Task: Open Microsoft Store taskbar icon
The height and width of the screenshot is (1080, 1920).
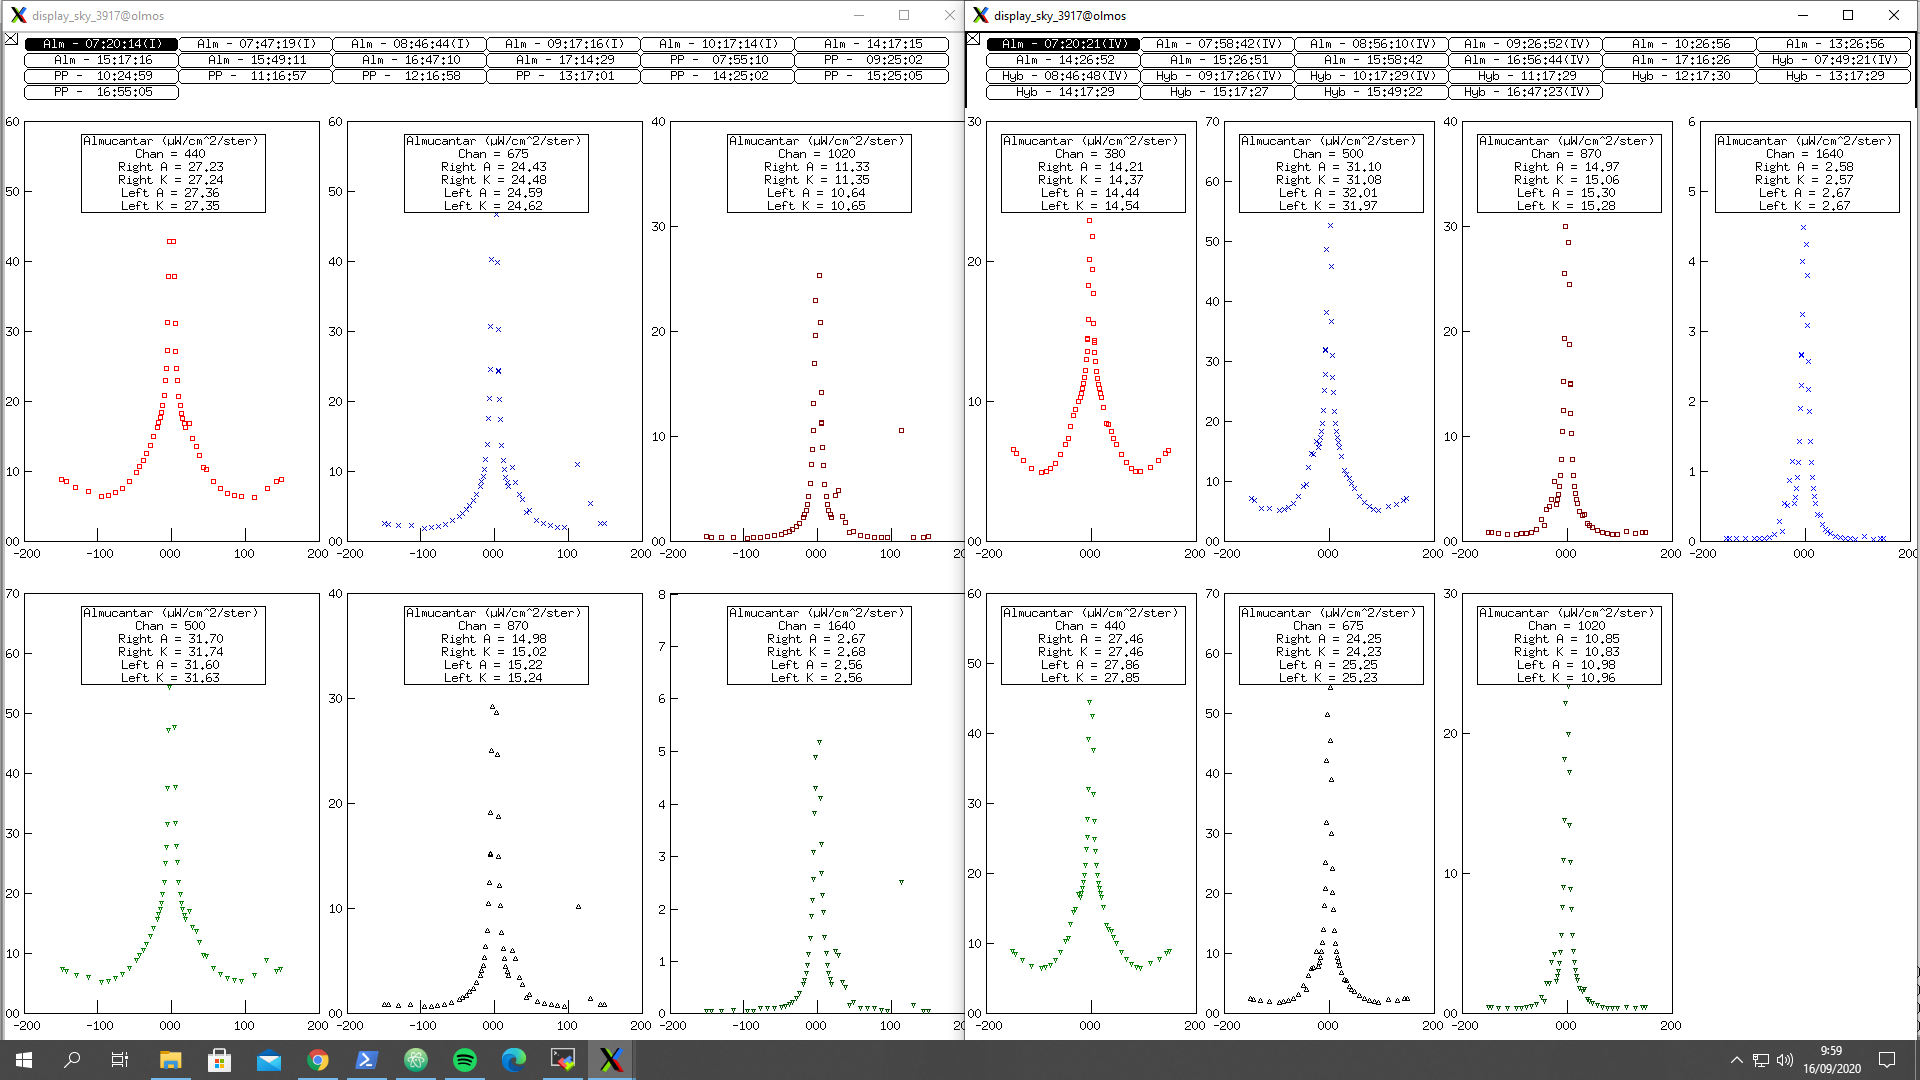Action: pyautogui.click(x=220, y=1060)
